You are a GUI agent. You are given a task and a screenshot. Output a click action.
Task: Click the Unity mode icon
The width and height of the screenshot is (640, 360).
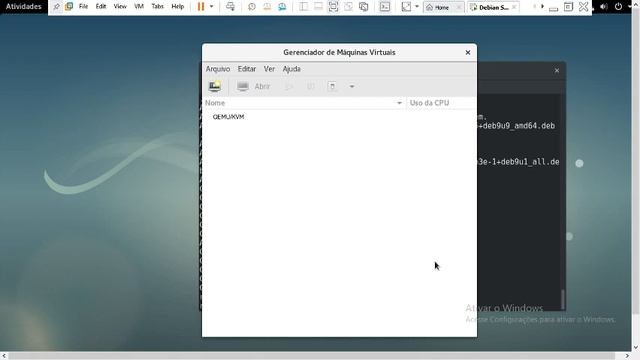pyautogui.click(x=348, y=7)
